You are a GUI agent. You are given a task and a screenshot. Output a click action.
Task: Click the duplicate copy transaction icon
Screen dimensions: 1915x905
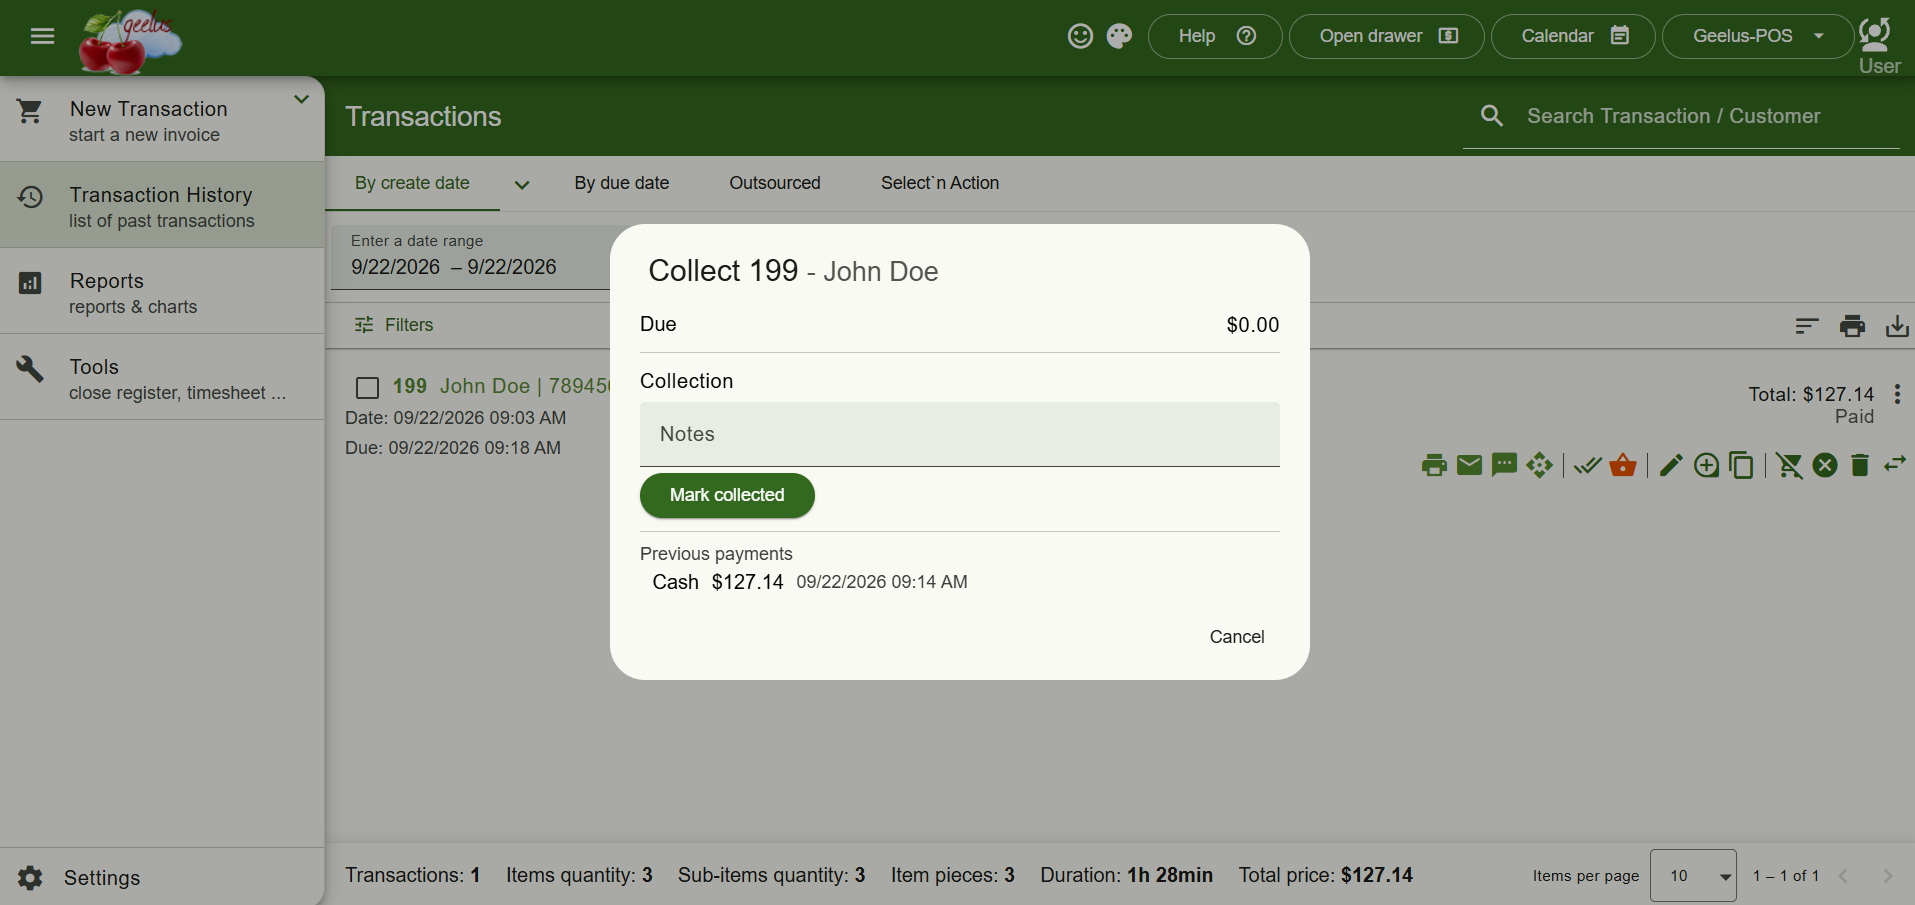(1741, 465)
